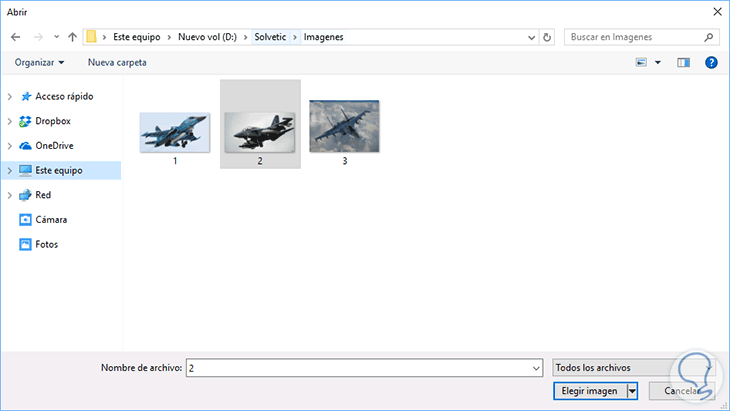This screenshot has width=730, height=411.
Task: Expand chevron after Solvetic breadcrumb
Action: (x=295, y=37)
